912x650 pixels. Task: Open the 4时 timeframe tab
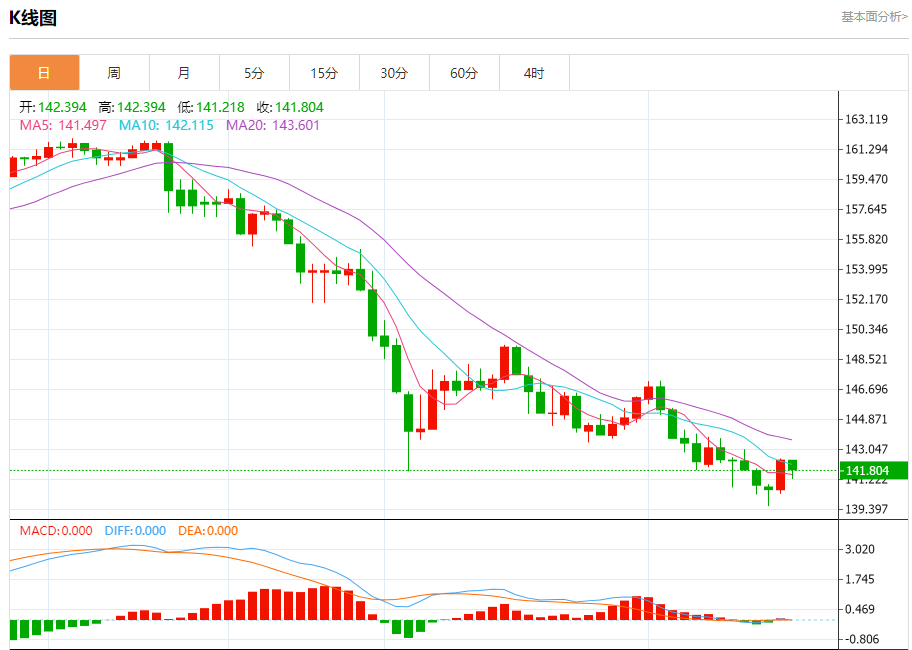[x=534, y=73]
